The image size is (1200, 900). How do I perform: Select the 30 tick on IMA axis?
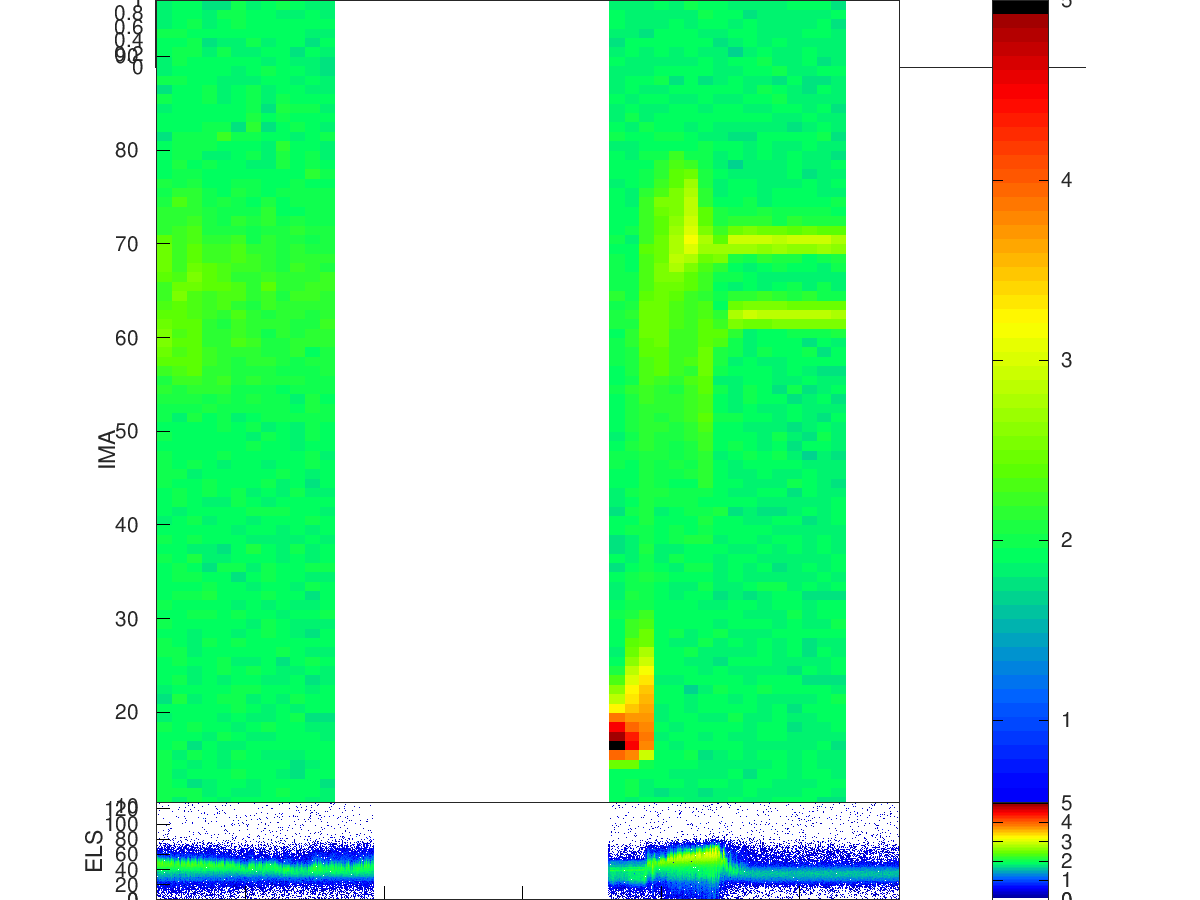point(126,618)
